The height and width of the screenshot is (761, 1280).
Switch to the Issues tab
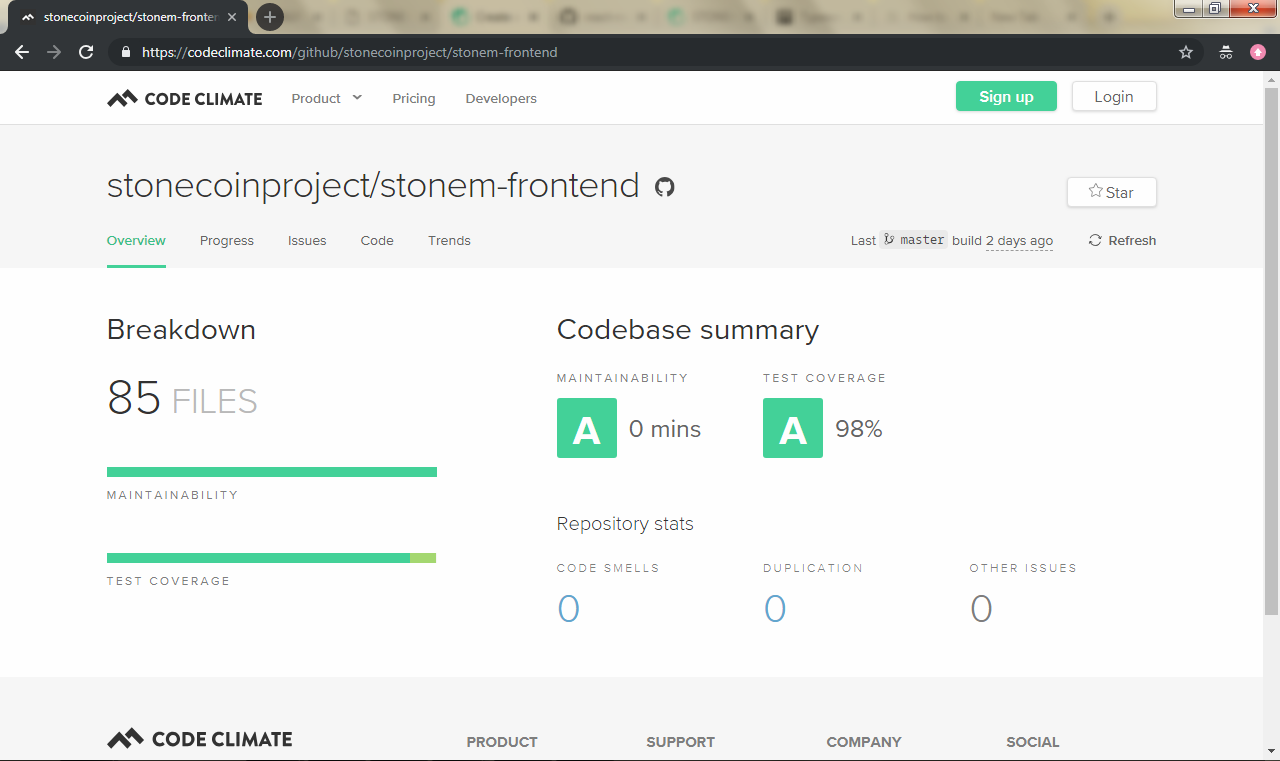307,240
